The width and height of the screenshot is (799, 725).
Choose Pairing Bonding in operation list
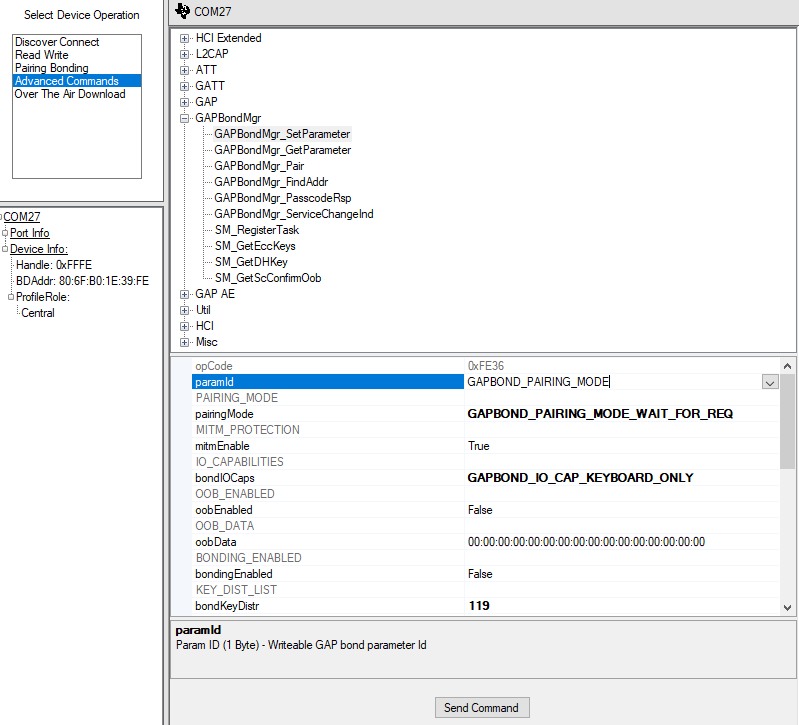pos(51,68)
